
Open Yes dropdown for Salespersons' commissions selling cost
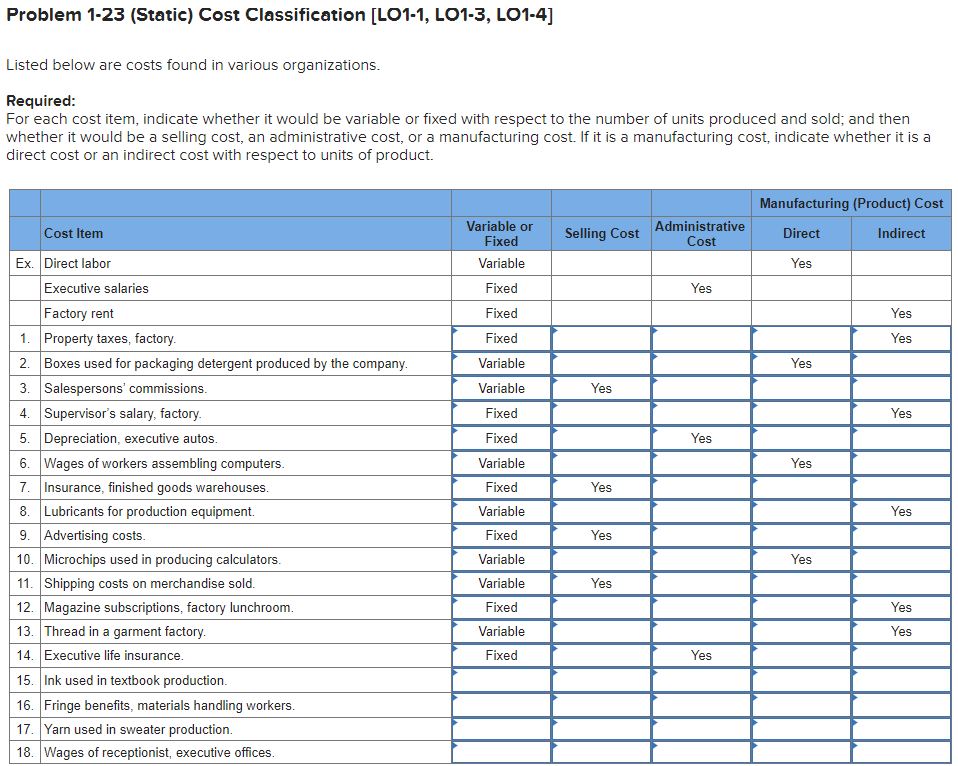click(x=601, y=388)
